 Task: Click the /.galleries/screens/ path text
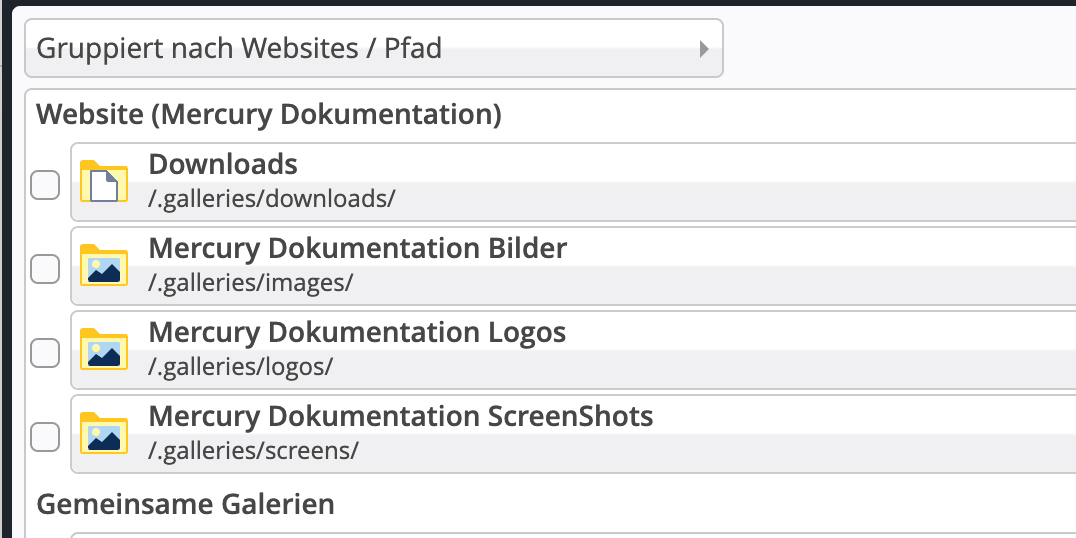(x=253, y=450)
